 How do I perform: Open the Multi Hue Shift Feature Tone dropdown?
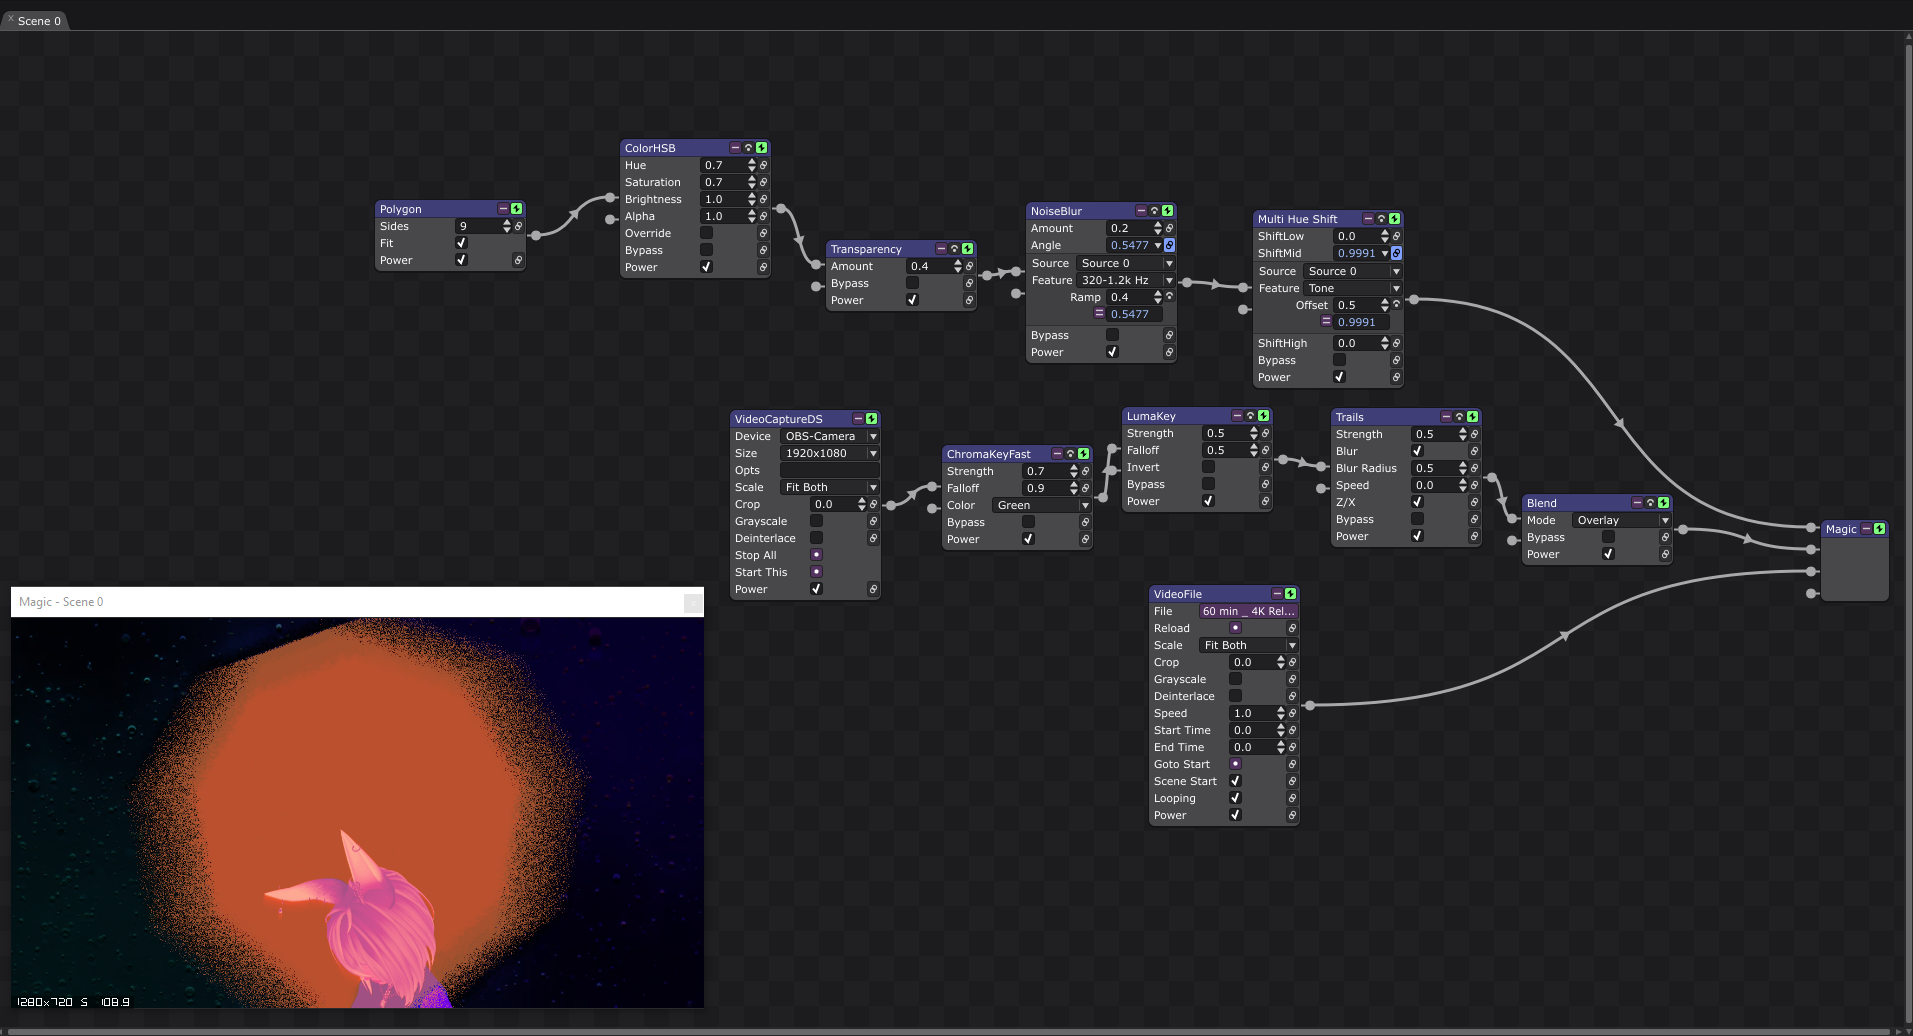[x=1353, y=288]
